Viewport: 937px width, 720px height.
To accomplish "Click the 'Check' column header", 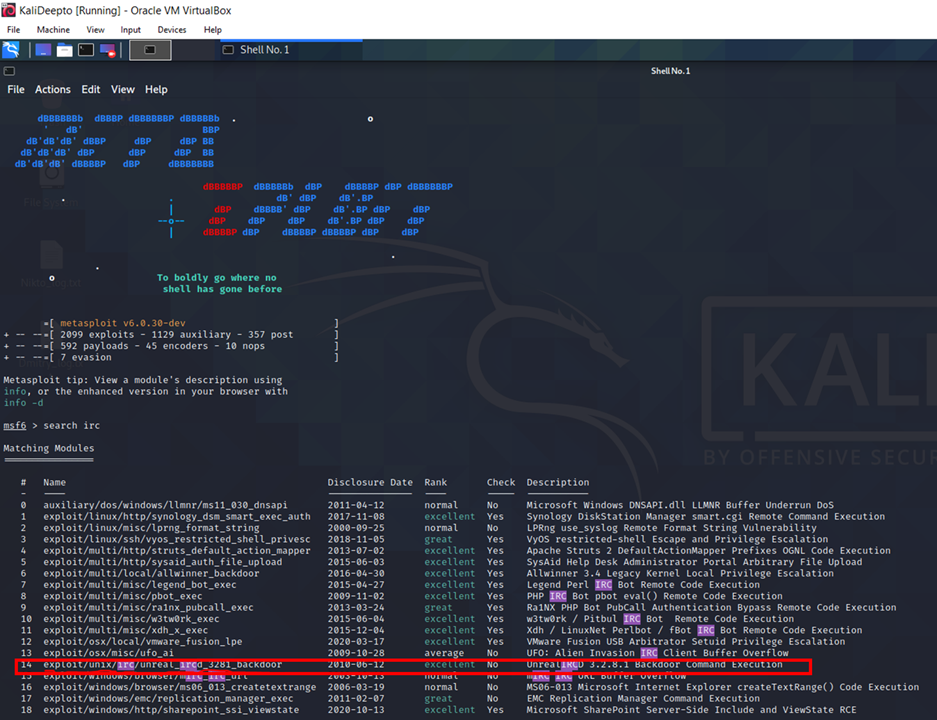I will (x=501, y=482).
